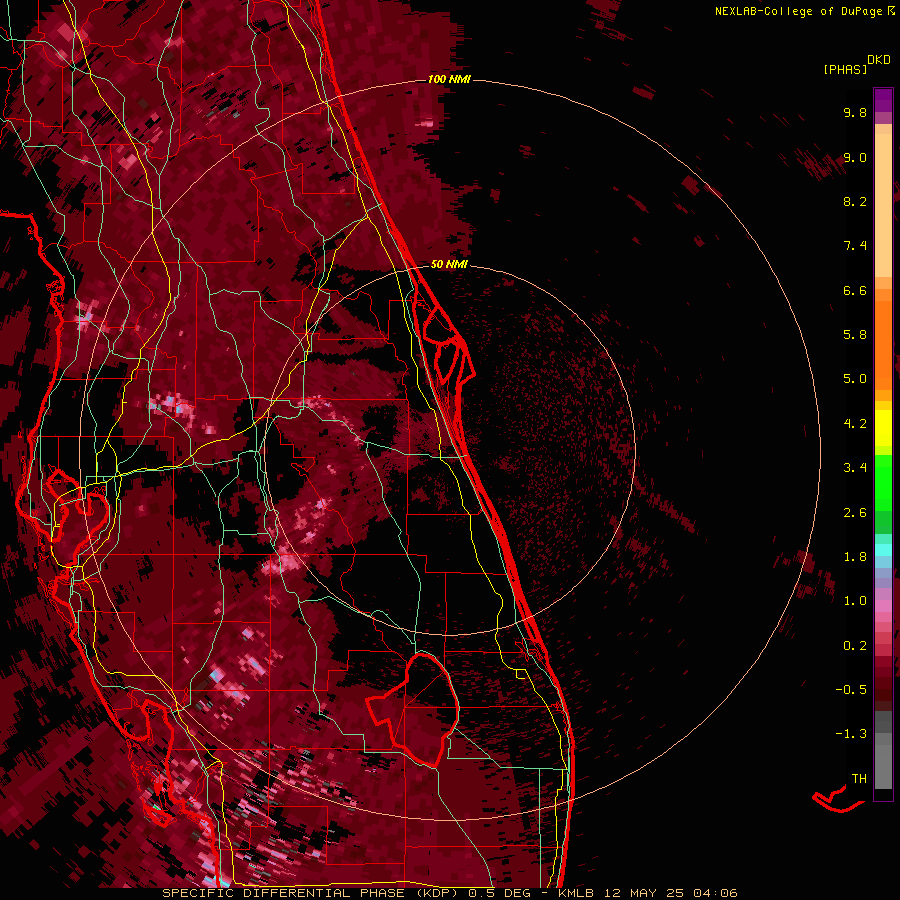Click the 100 NMI range ring label

coord(449,79)
